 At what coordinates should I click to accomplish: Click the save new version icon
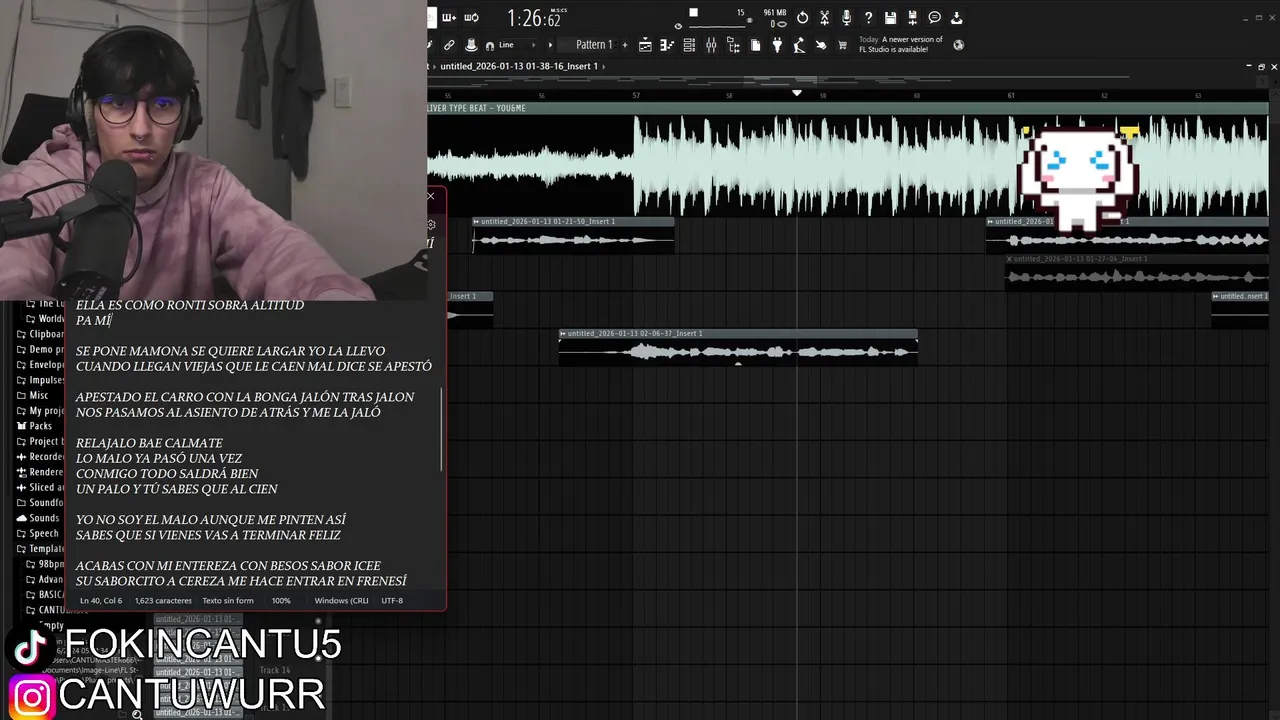pos(912,18)
